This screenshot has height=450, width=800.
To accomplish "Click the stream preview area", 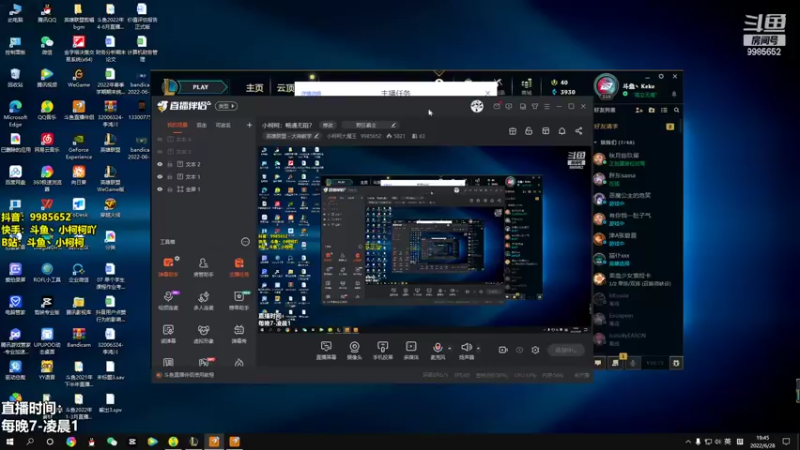I will pos(424,240).
